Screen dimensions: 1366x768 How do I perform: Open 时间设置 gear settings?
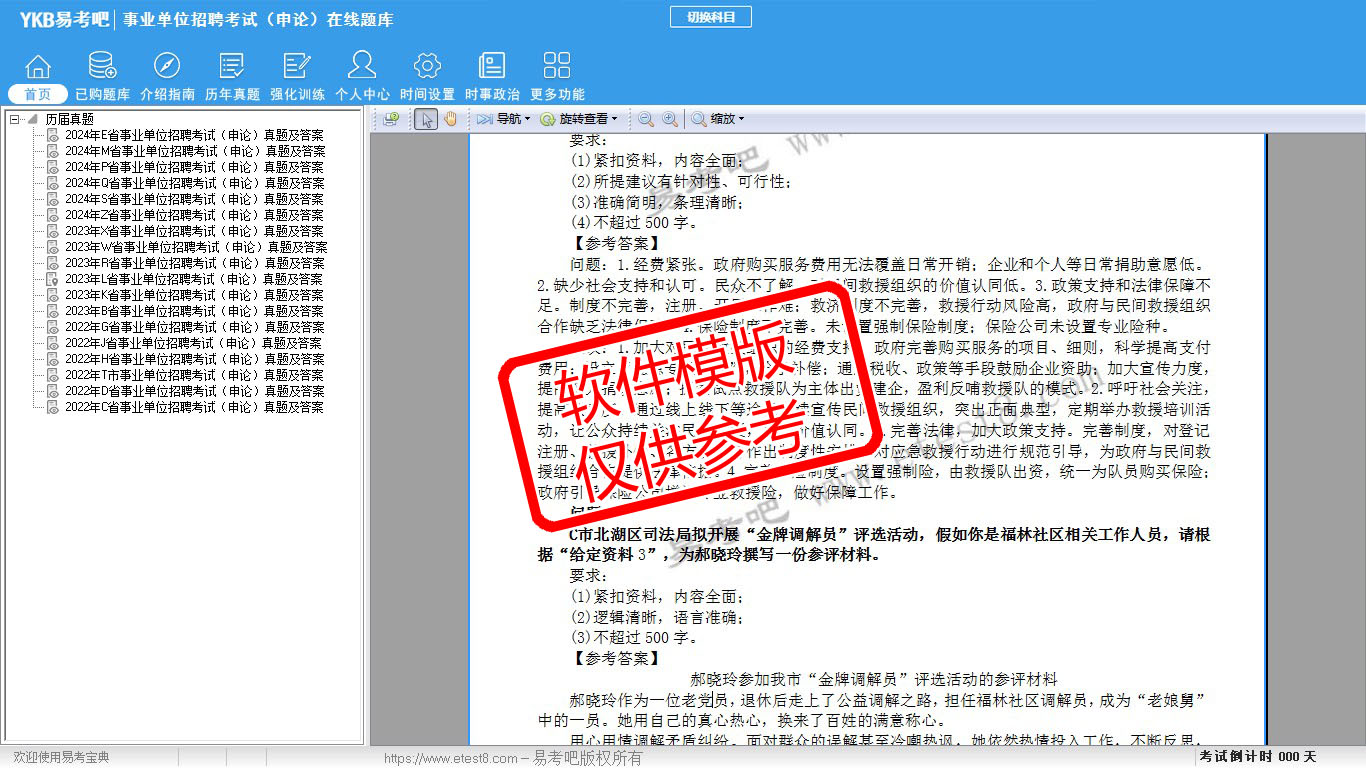427,76
